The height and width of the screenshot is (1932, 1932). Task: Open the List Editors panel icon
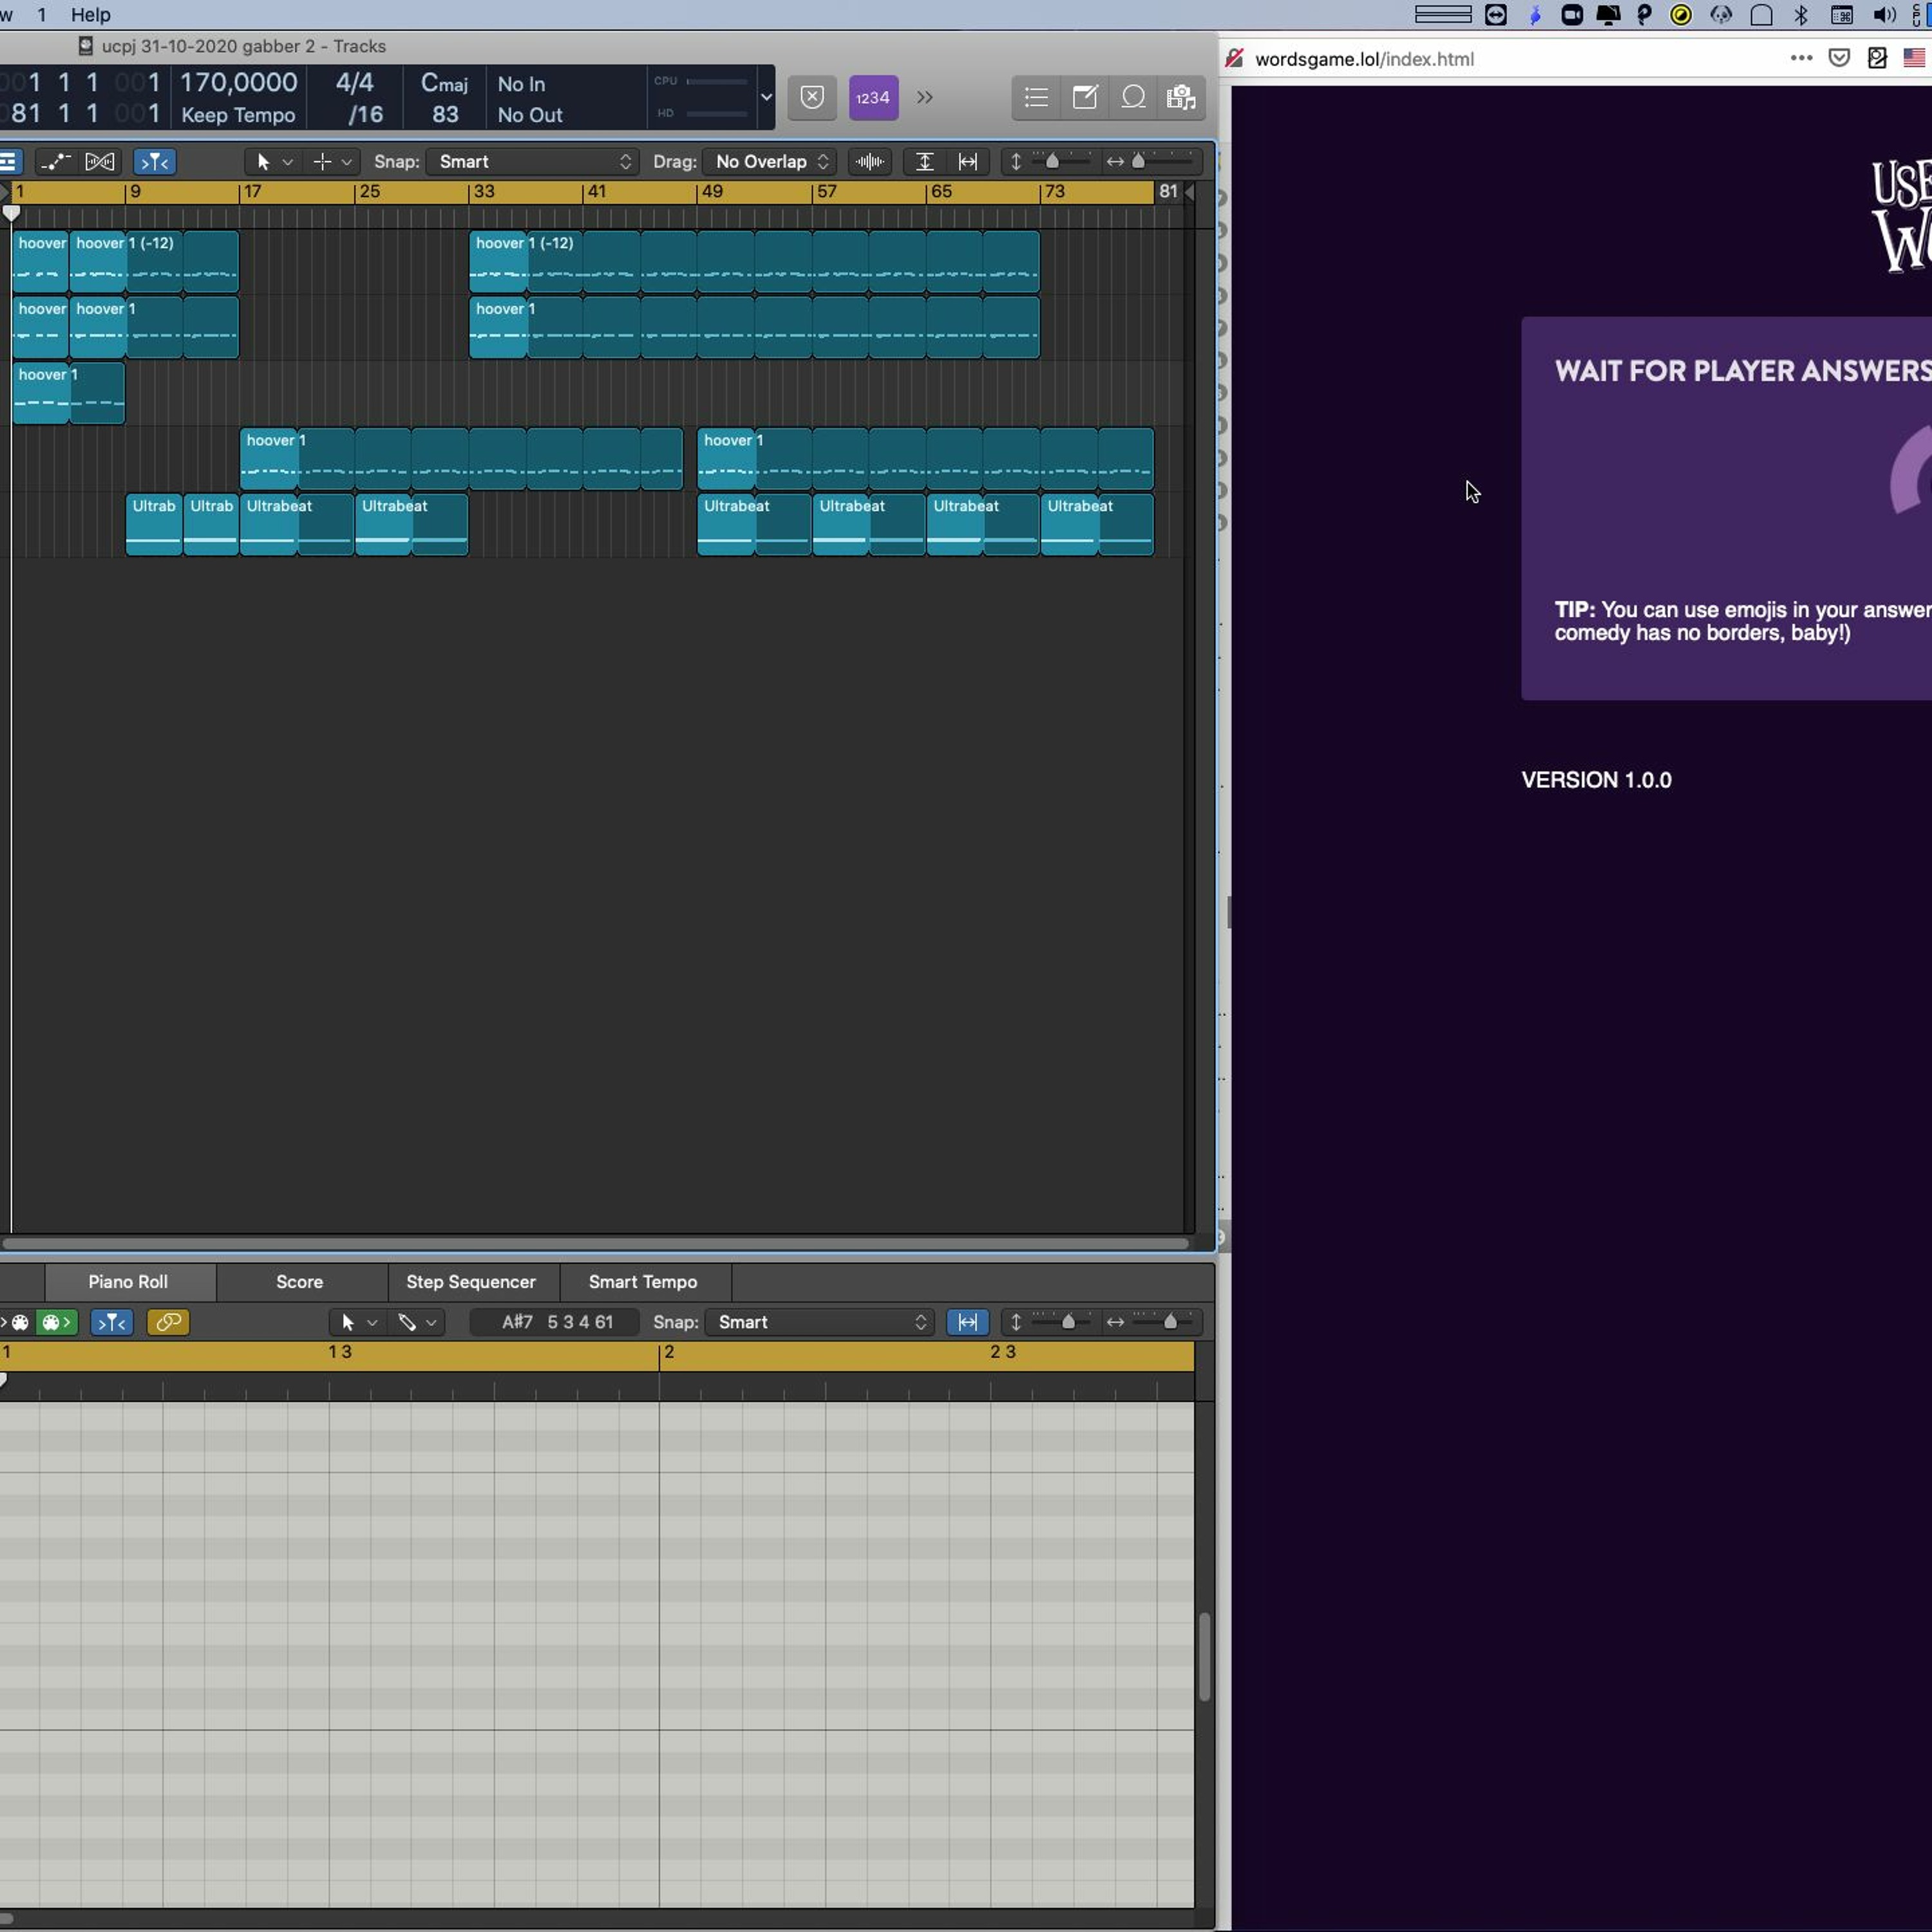(x=1036, y=97)
